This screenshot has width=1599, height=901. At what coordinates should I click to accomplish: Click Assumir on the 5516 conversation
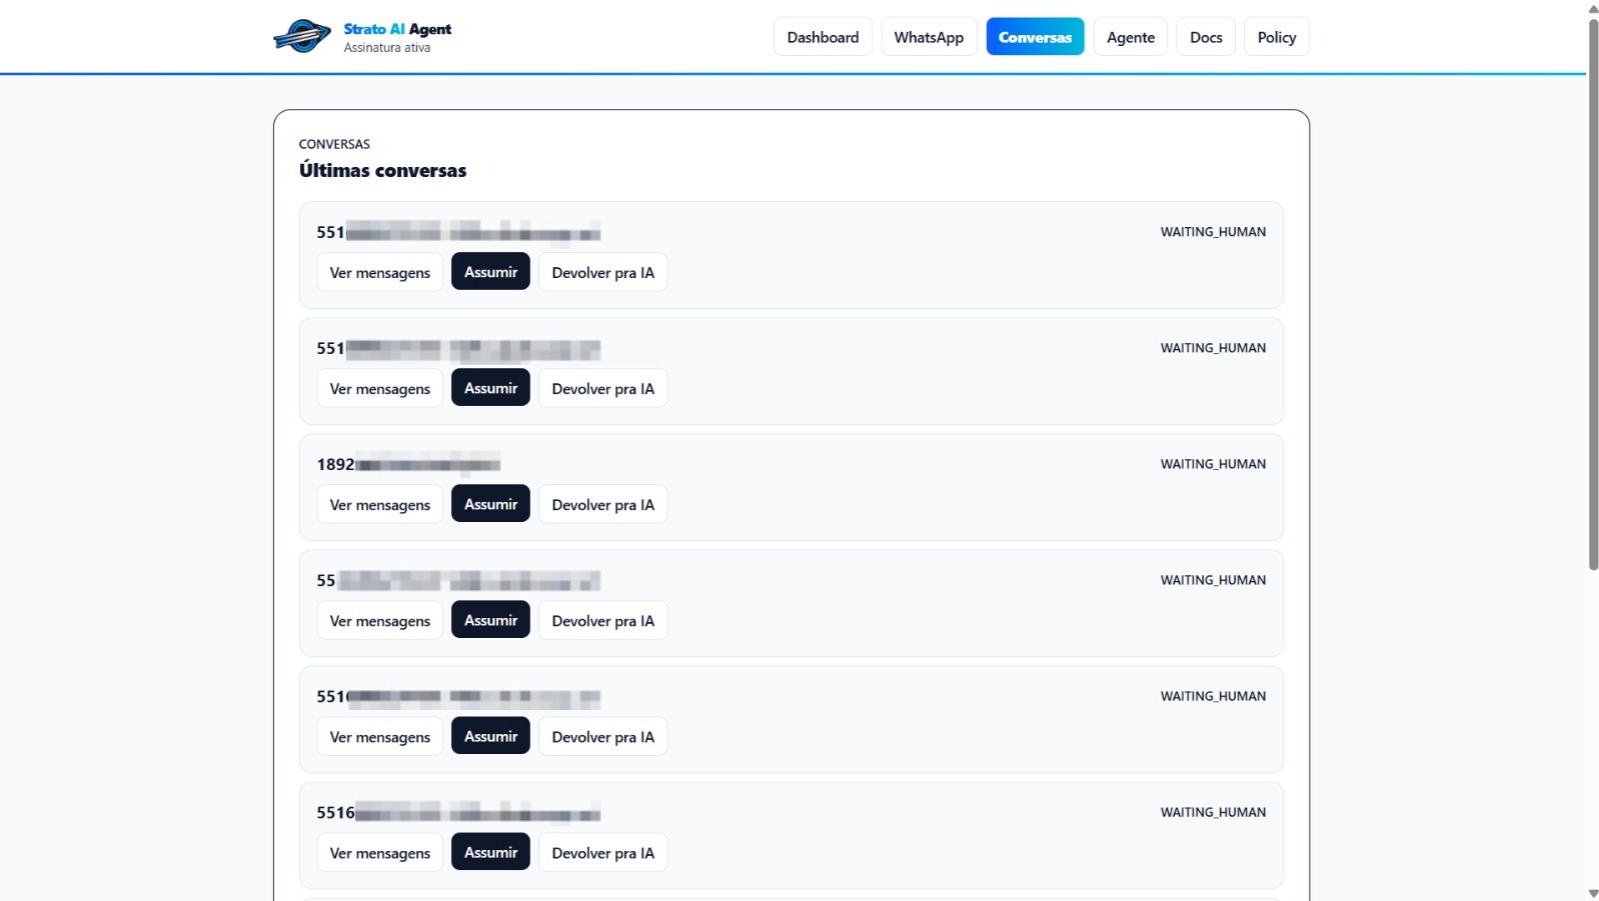(x=490, y=852)
